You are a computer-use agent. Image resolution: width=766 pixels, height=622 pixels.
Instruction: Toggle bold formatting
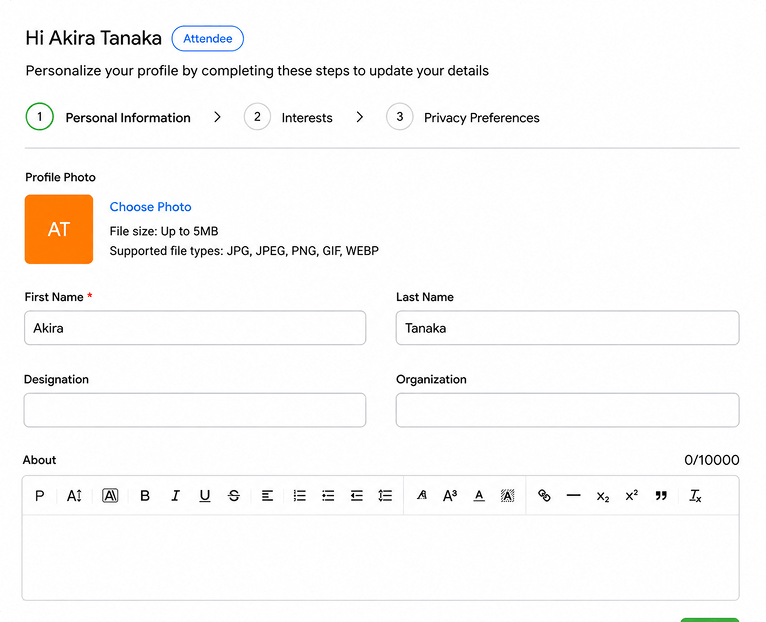click(145, 496)
